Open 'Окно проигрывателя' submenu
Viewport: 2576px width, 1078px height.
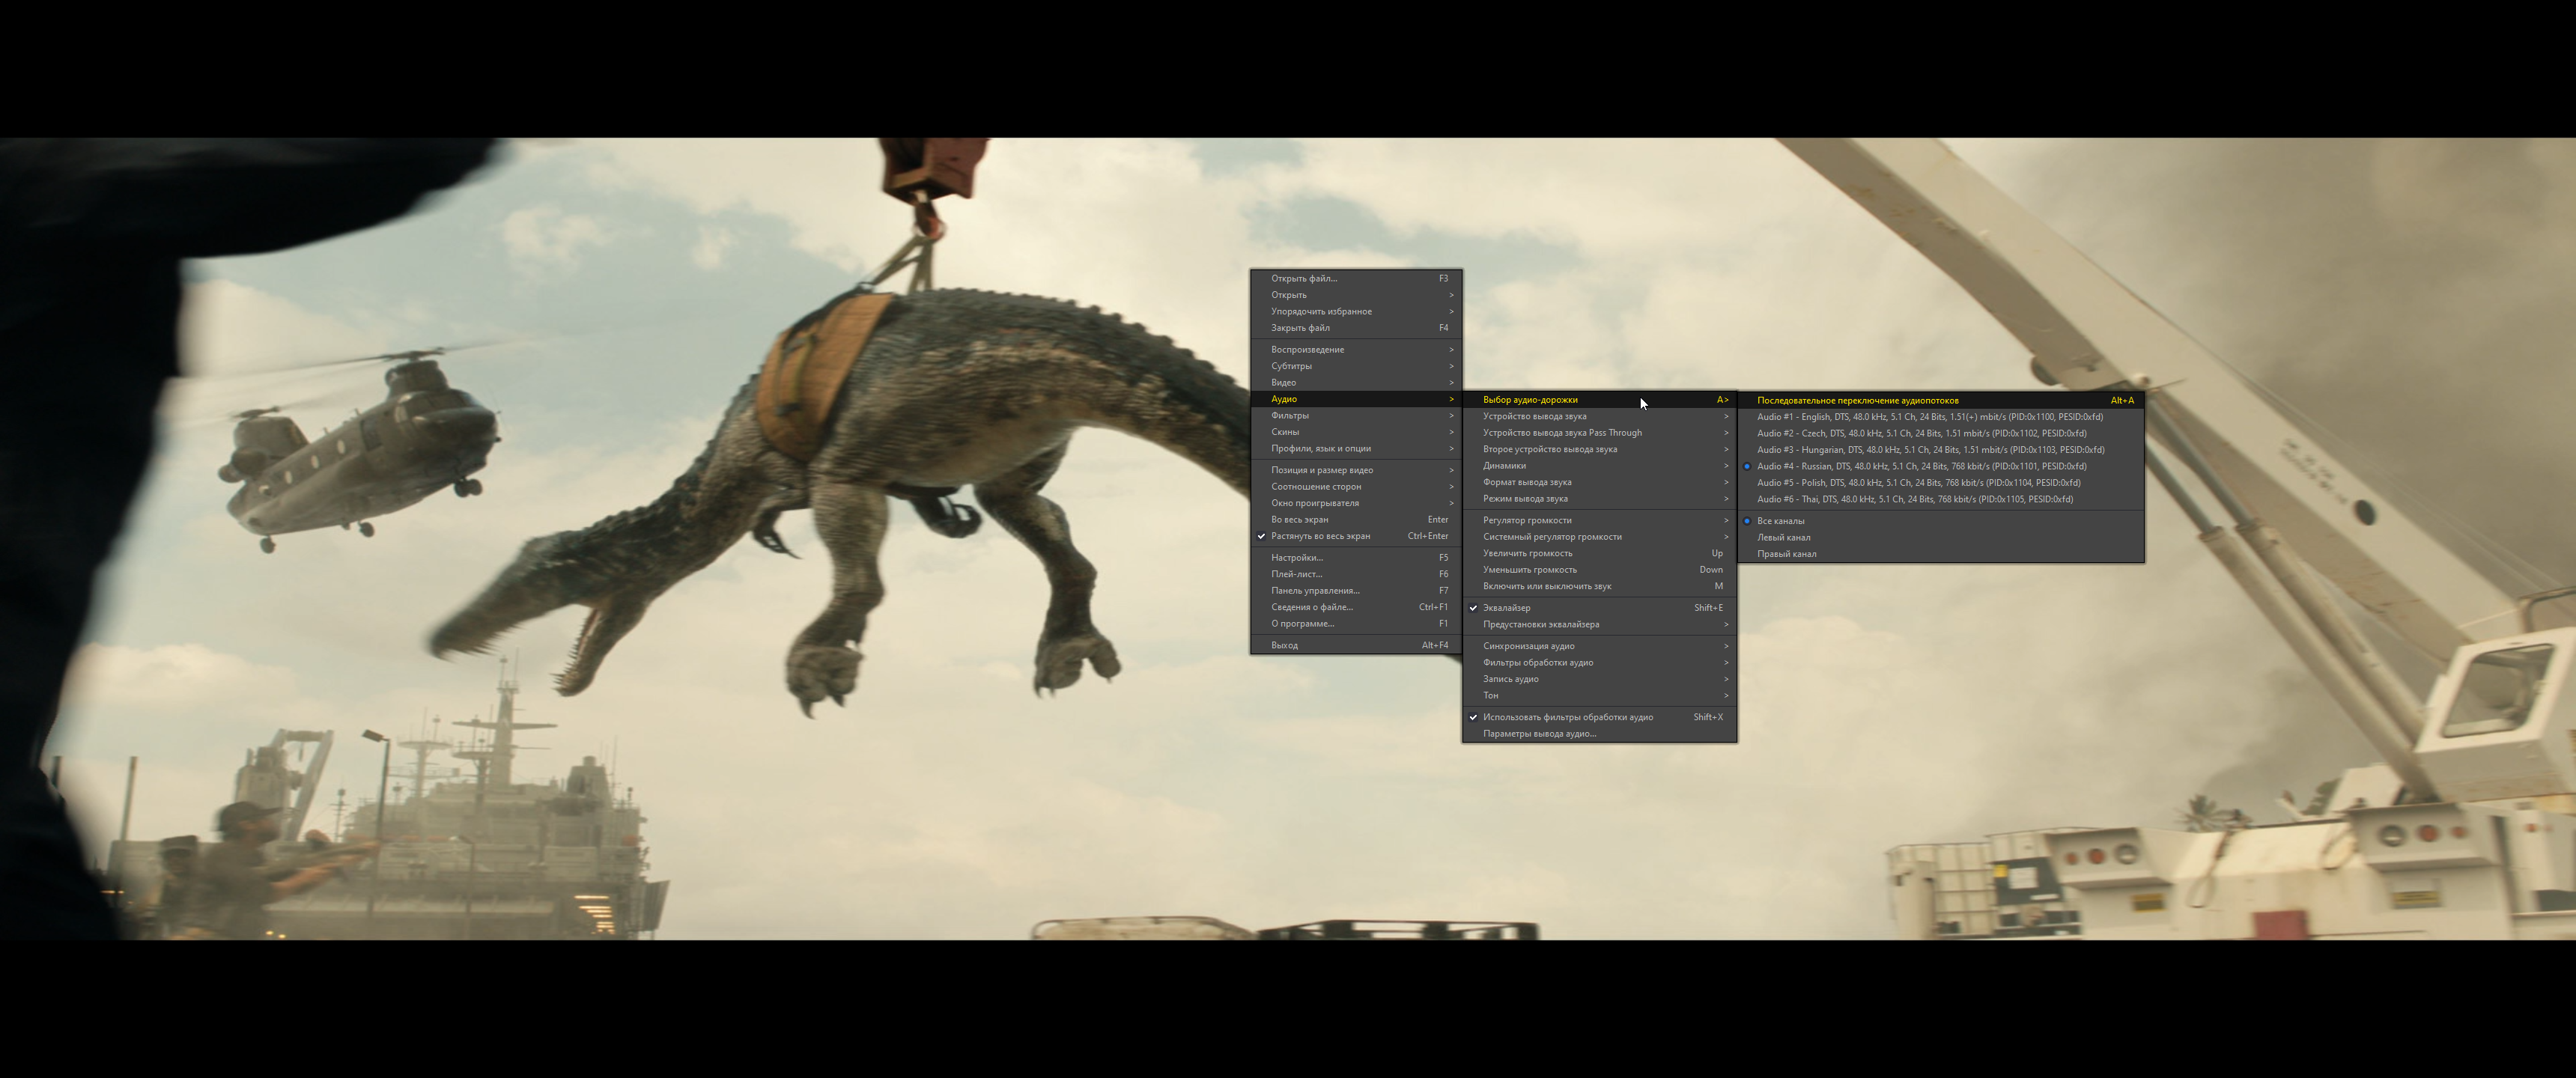click(x=1356, y=503)
